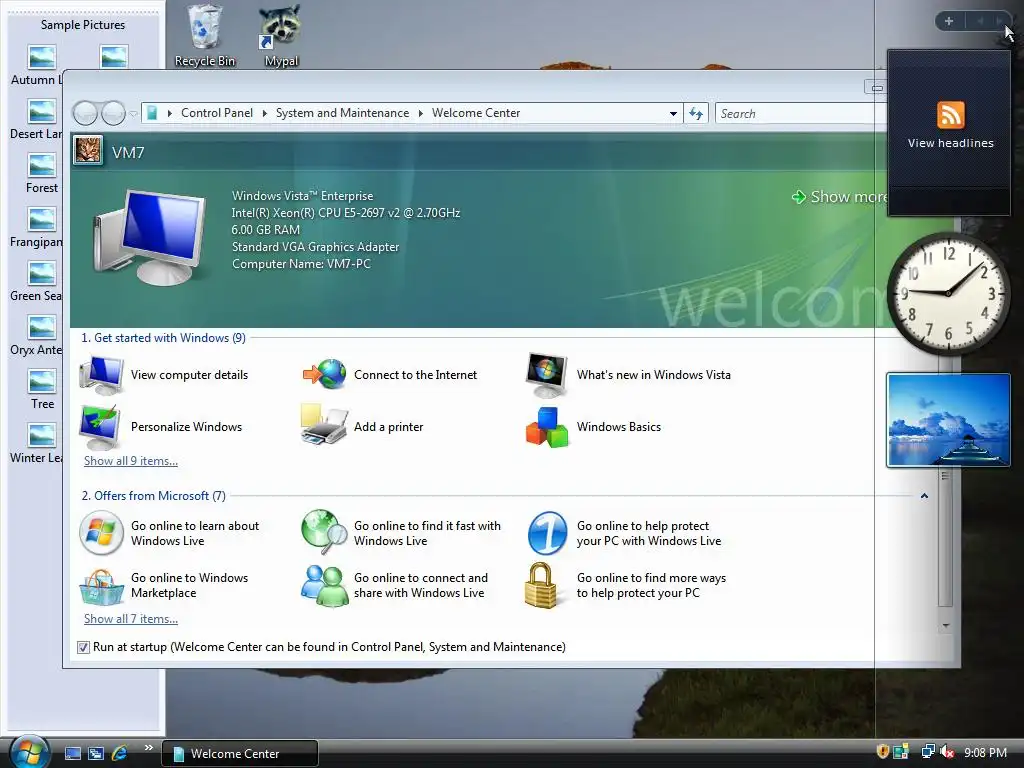Click the security shield tray icon
Viewport: 1024px width, 768px height.
click(x=882, y=752)
